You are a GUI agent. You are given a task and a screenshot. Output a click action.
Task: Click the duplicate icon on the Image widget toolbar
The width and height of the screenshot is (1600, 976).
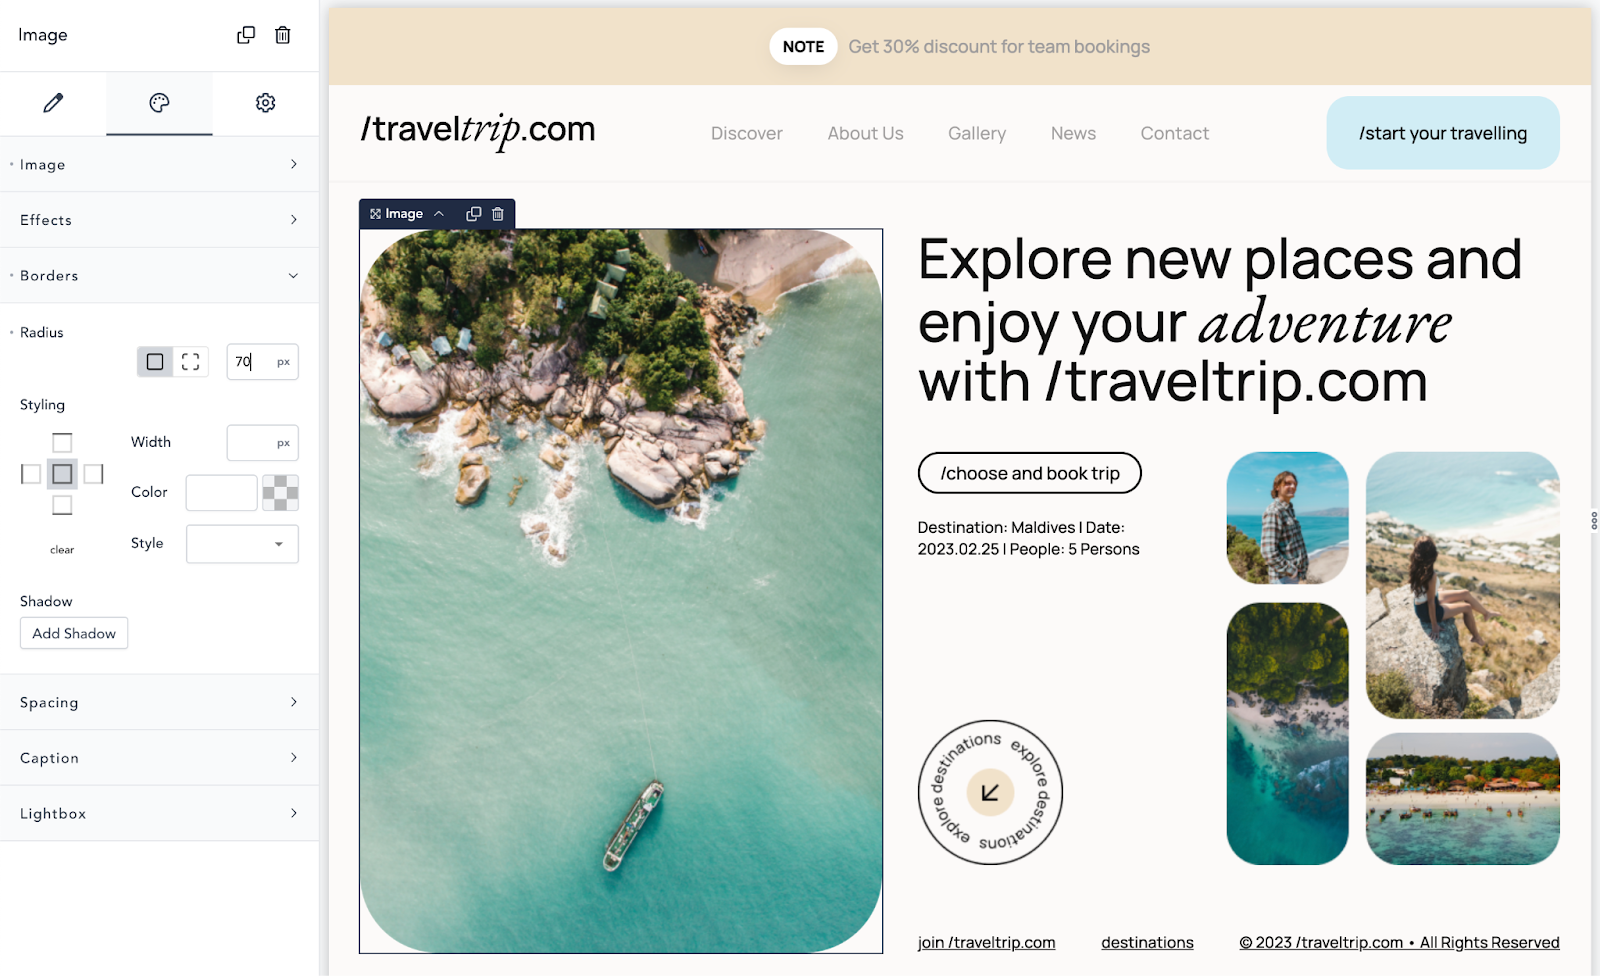tap(474, 214)
